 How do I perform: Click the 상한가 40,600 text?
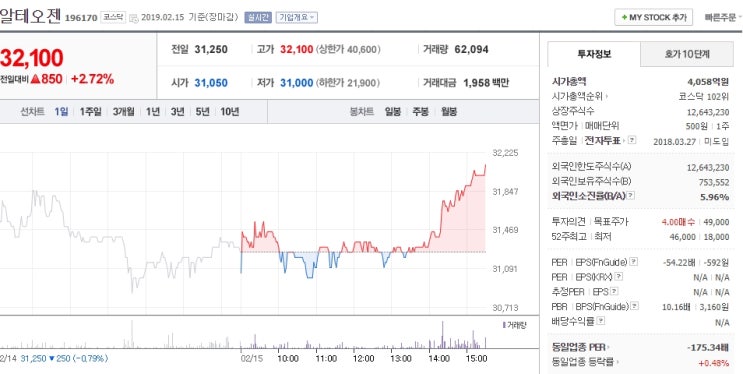click(348, 49)
